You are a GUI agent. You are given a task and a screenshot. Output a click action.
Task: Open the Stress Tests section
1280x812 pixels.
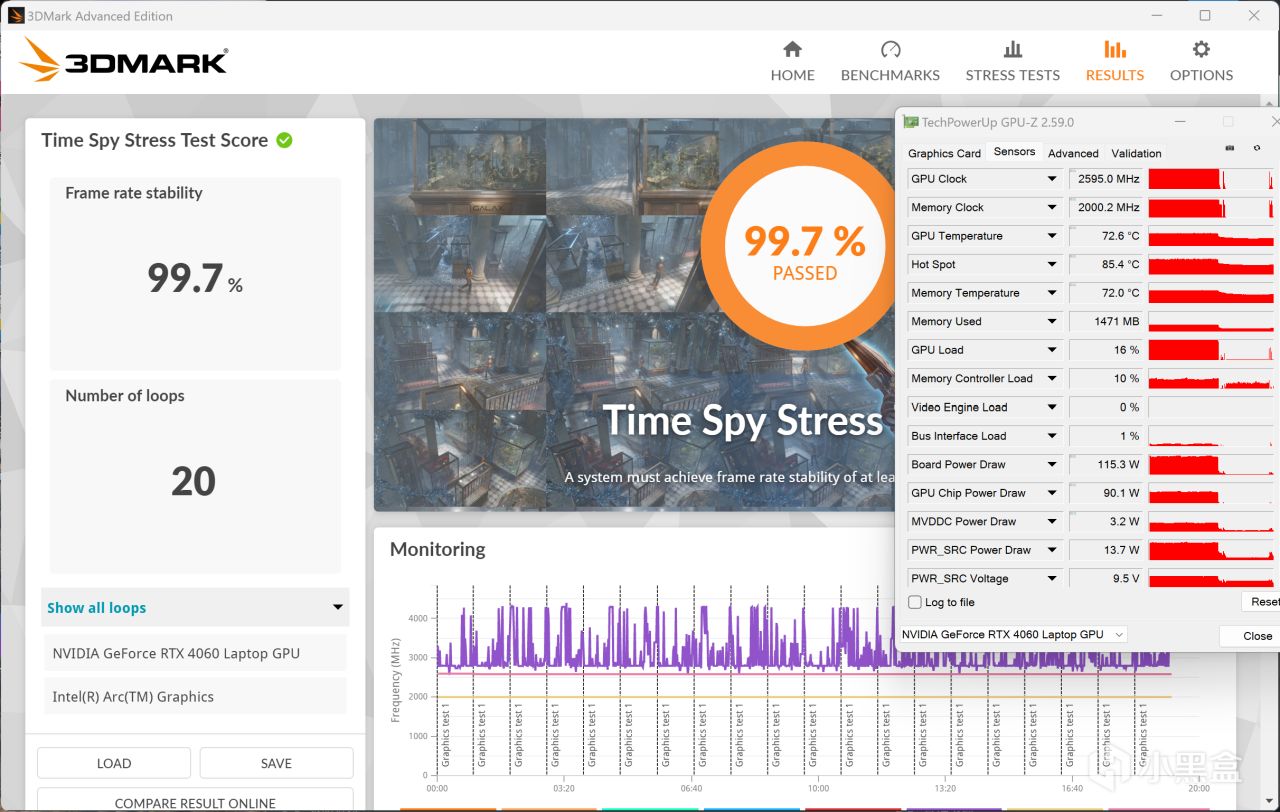(x=1012, y=61)
